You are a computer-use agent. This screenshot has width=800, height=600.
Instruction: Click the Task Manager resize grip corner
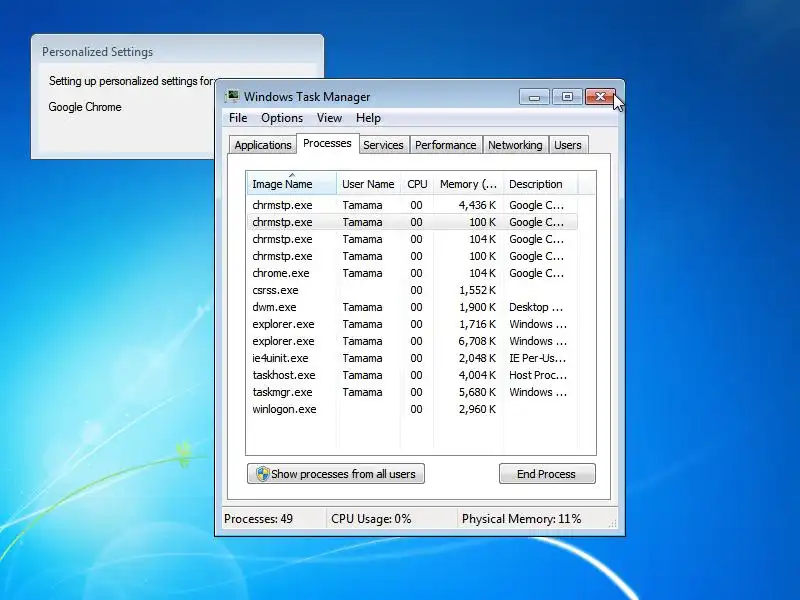tap(613, 523)
